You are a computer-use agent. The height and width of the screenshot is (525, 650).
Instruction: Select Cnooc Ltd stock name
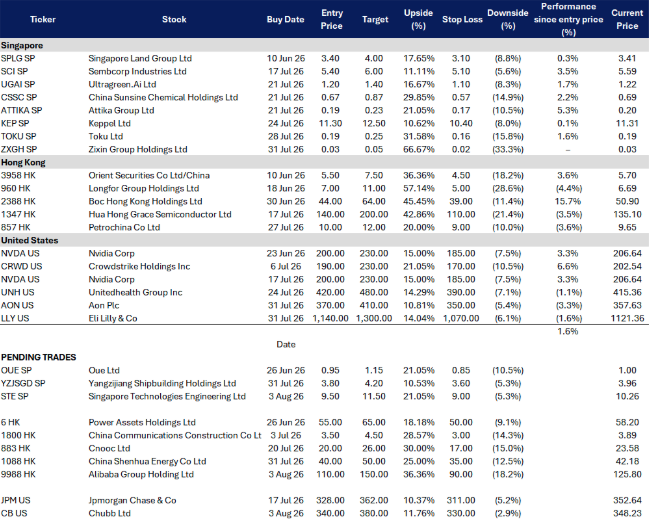tap(109, 448)
